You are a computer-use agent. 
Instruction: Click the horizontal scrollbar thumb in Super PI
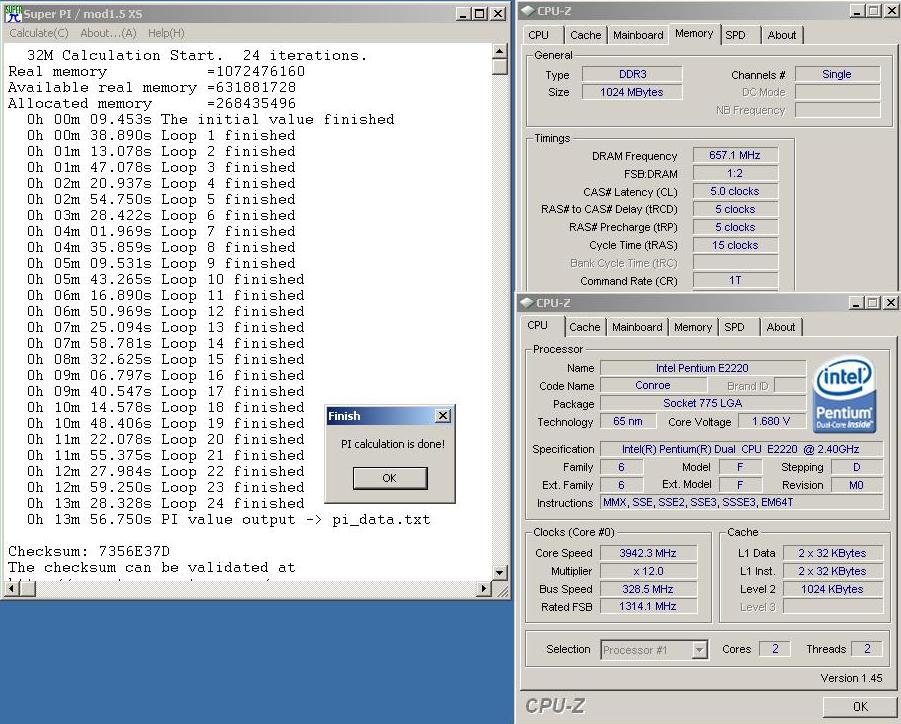28,588
